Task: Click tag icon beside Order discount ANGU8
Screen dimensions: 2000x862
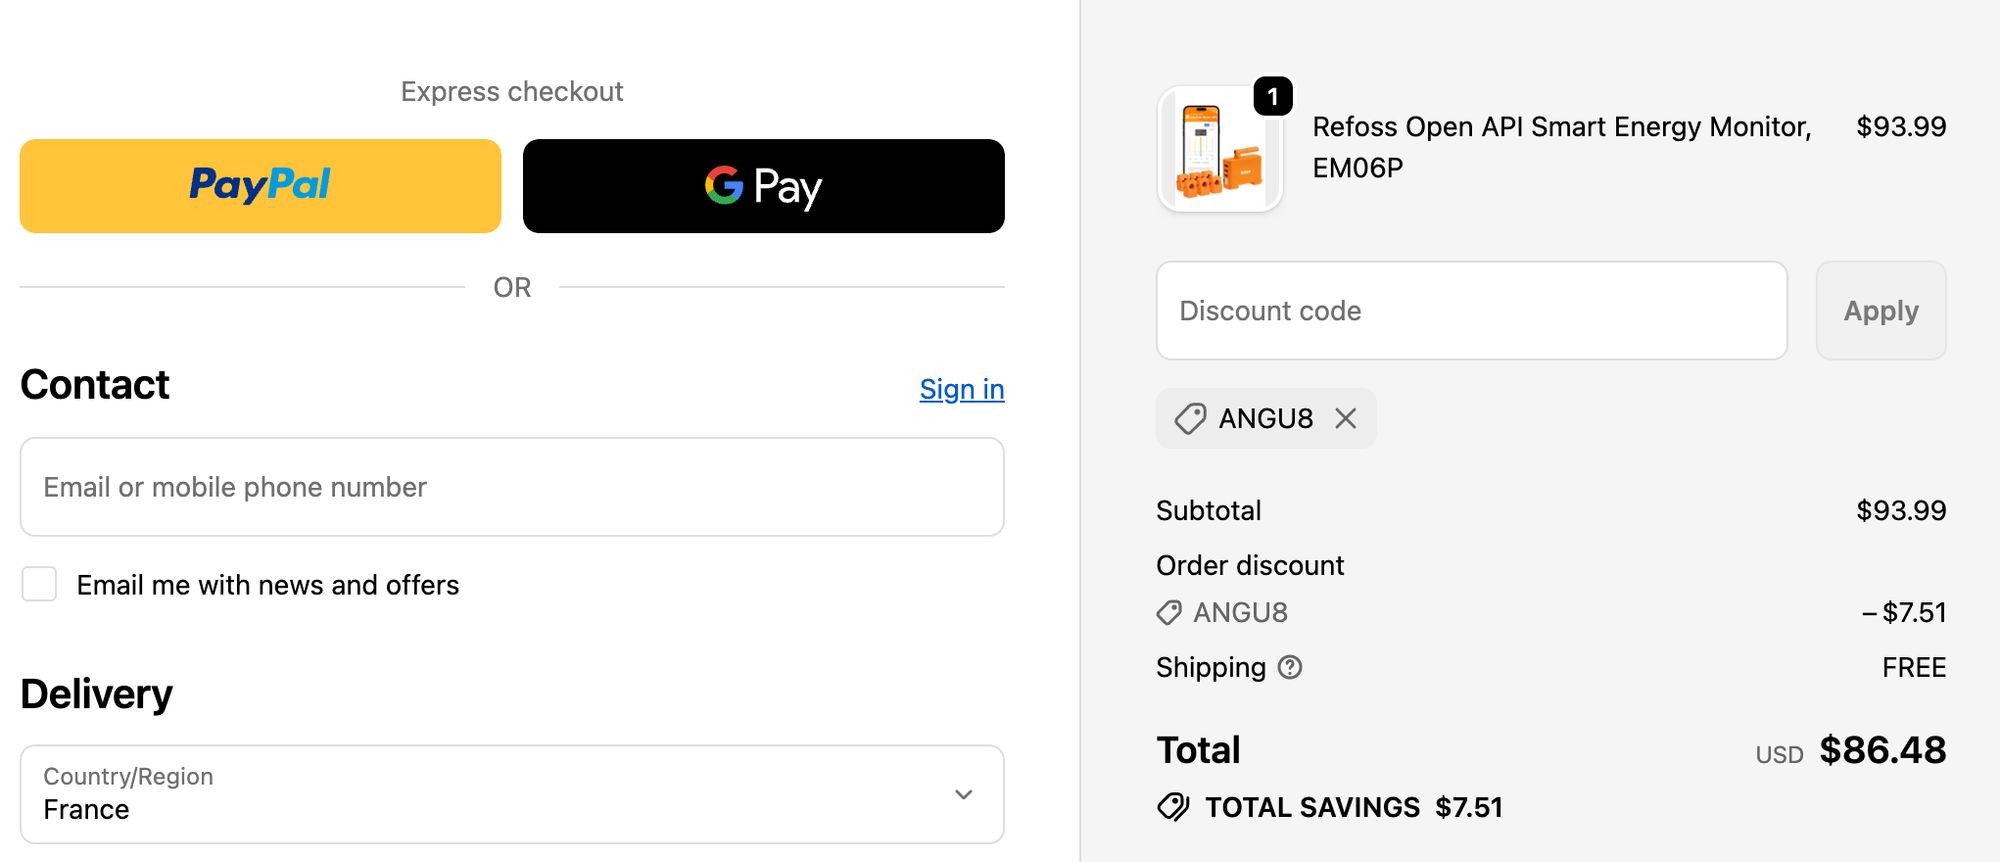Action: click(1169, 612)
